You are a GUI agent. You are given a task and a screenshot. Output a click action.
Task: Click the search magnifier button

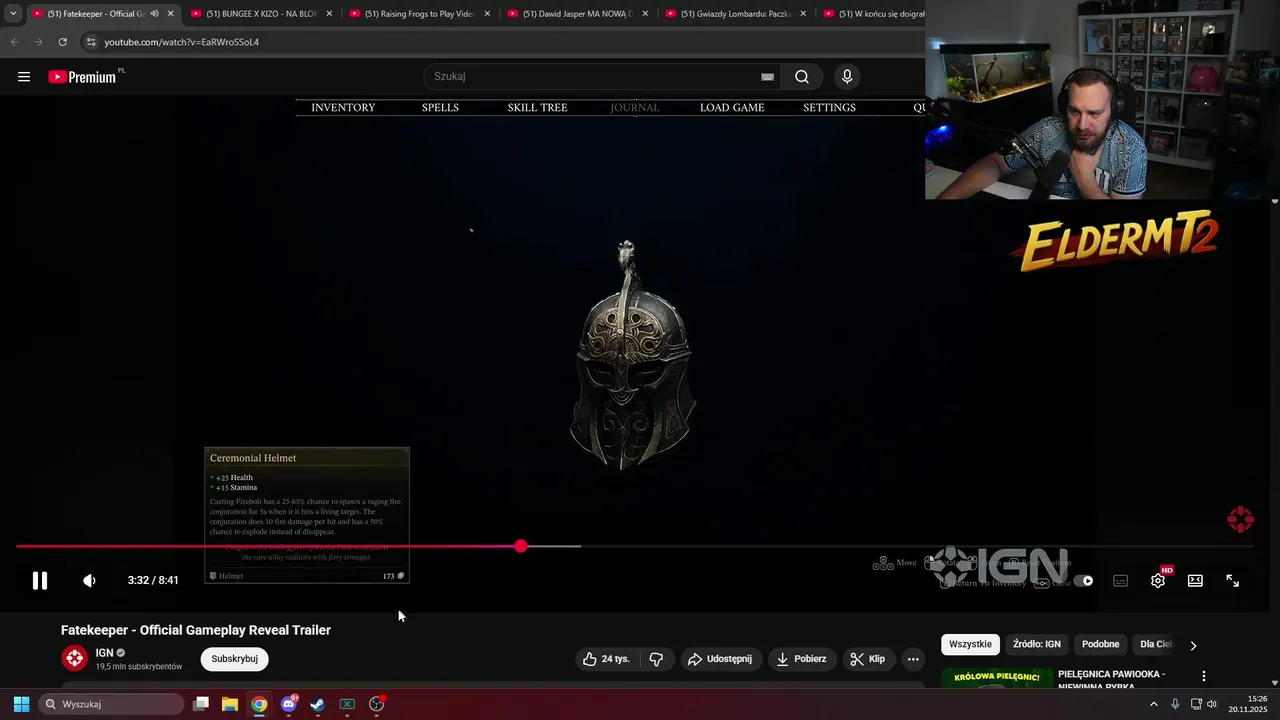(802, 77)
